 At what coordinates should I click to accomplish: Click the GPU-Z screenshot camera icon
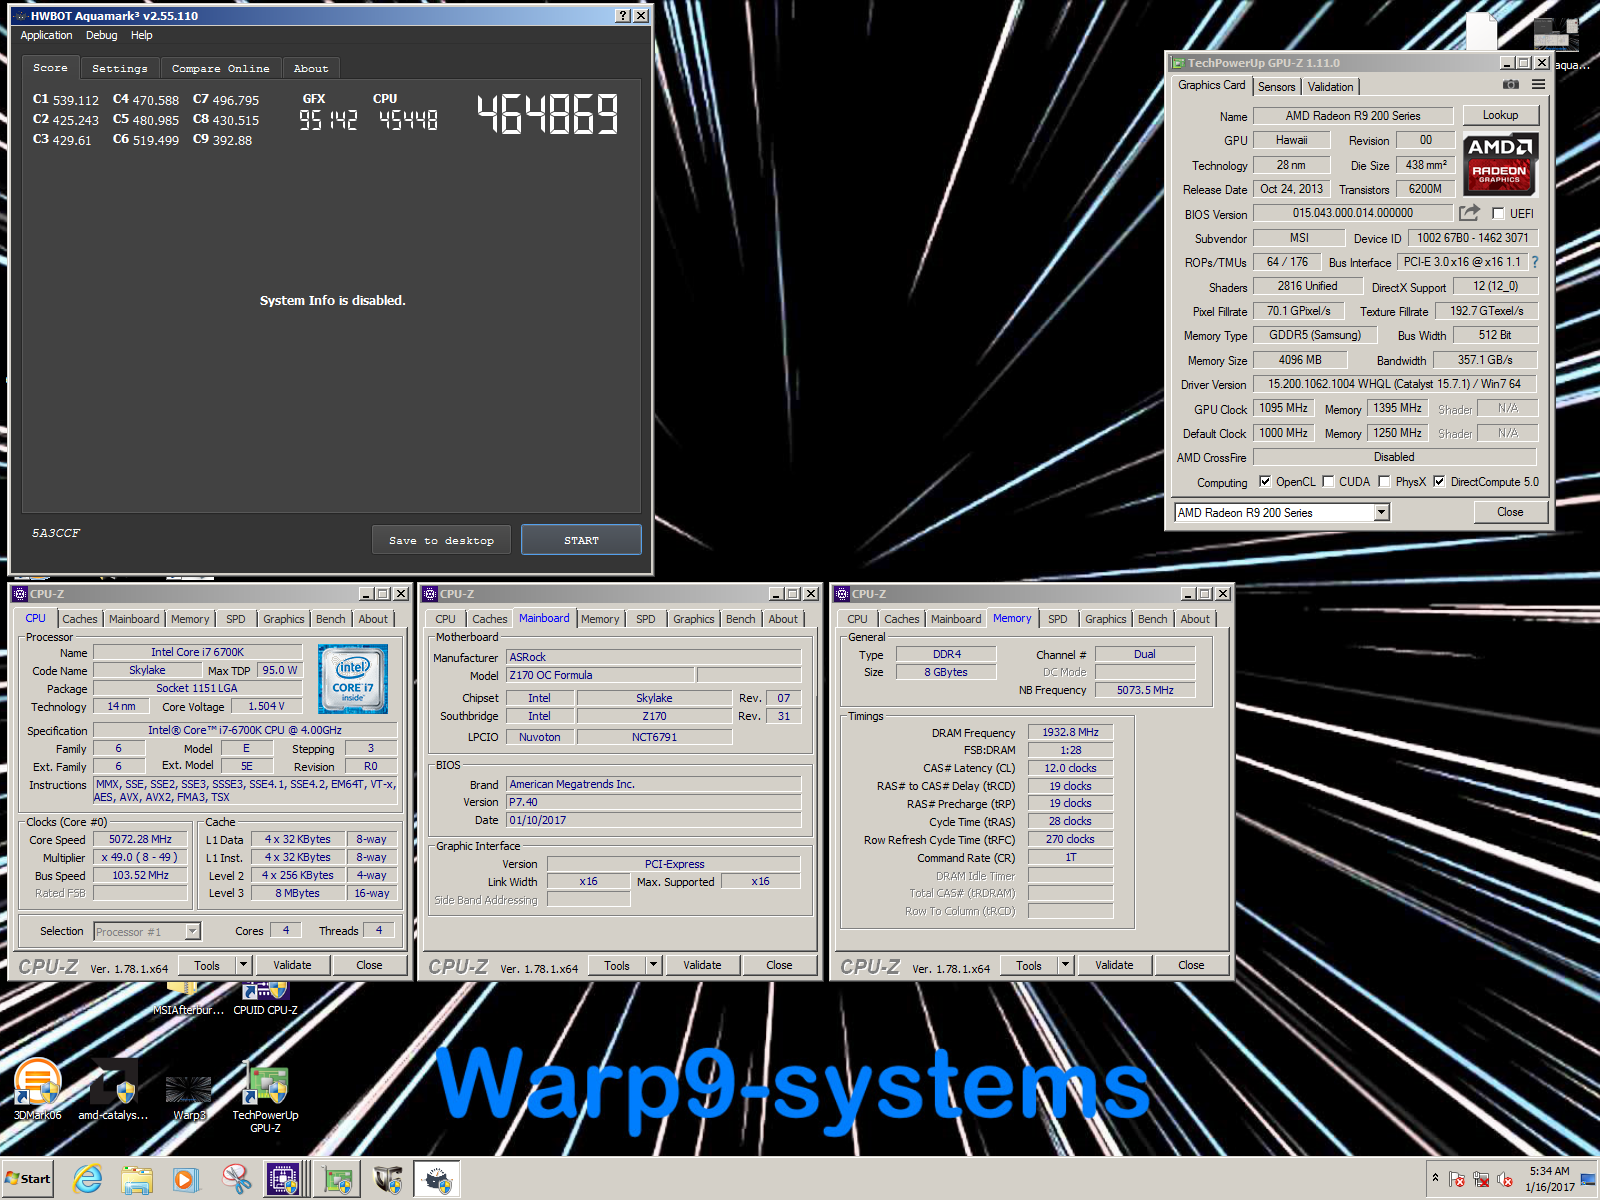1511,85
